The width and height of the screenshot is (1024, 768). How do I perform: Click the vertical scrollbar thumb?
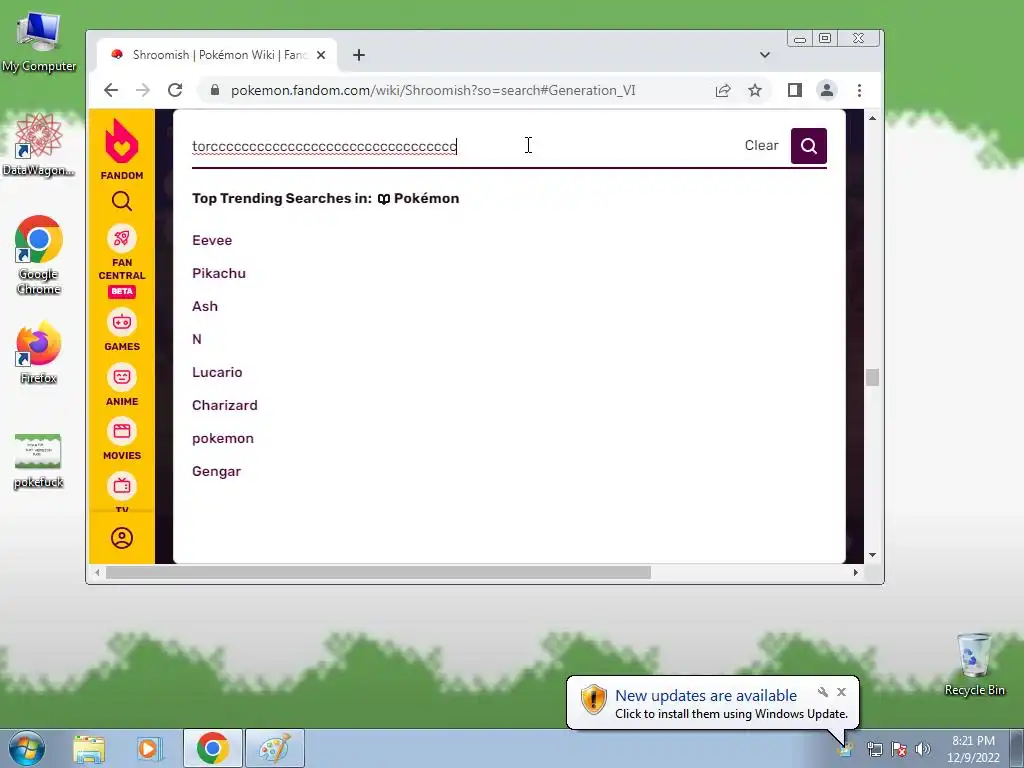872,377
